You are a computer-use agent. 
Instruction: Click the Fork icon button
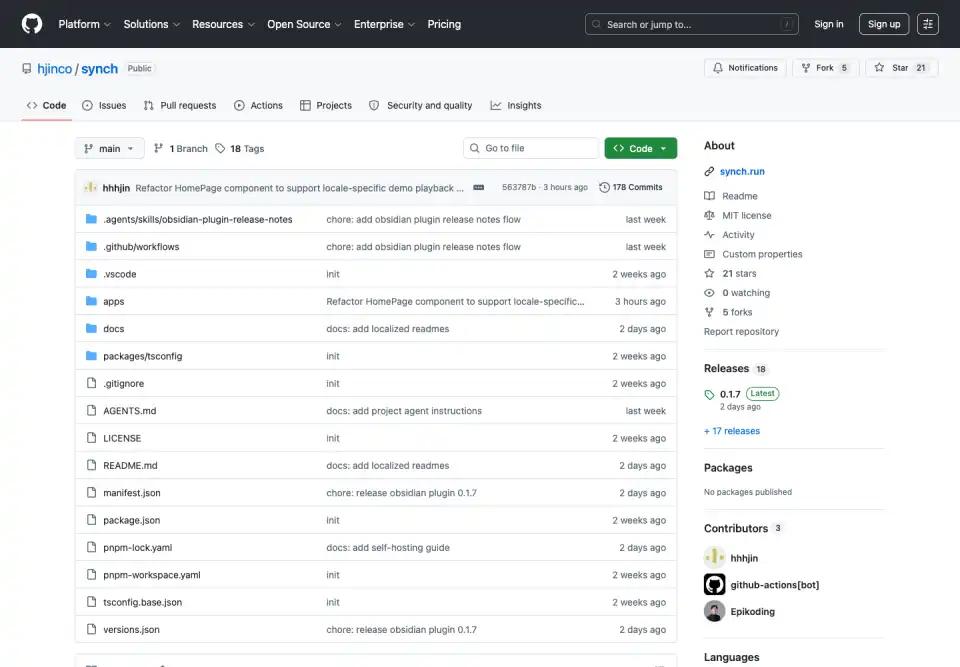coord(806,68)
